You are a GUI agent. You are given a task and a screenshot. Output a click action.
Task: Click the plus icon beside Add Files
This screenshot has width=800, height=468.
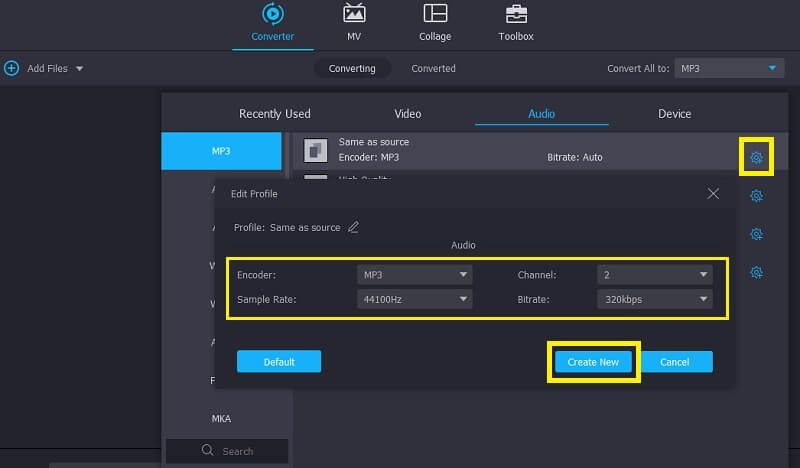point(12,68)
